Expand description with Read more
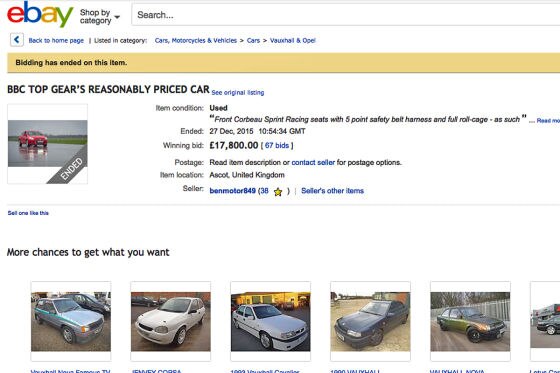 pyautogui.click(x=548, y=121)
